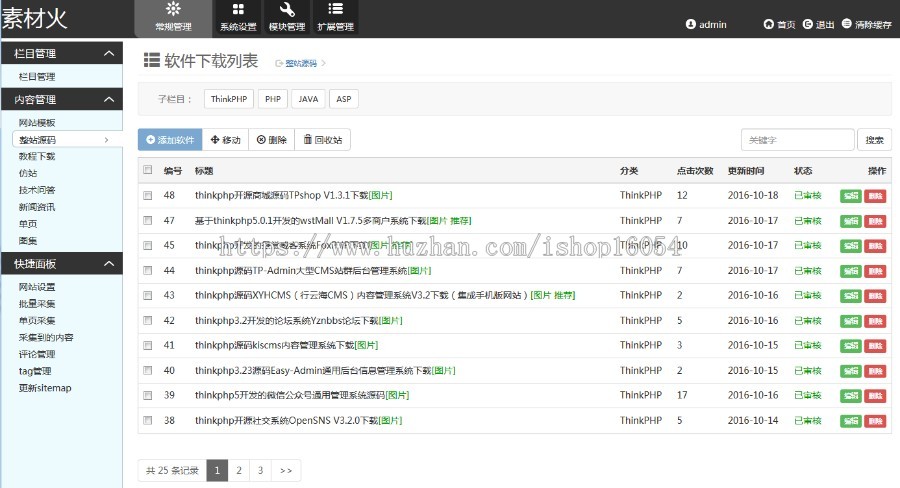
Task: Collapse the 内容管理 sidebar section
Action: coord(108,99)
